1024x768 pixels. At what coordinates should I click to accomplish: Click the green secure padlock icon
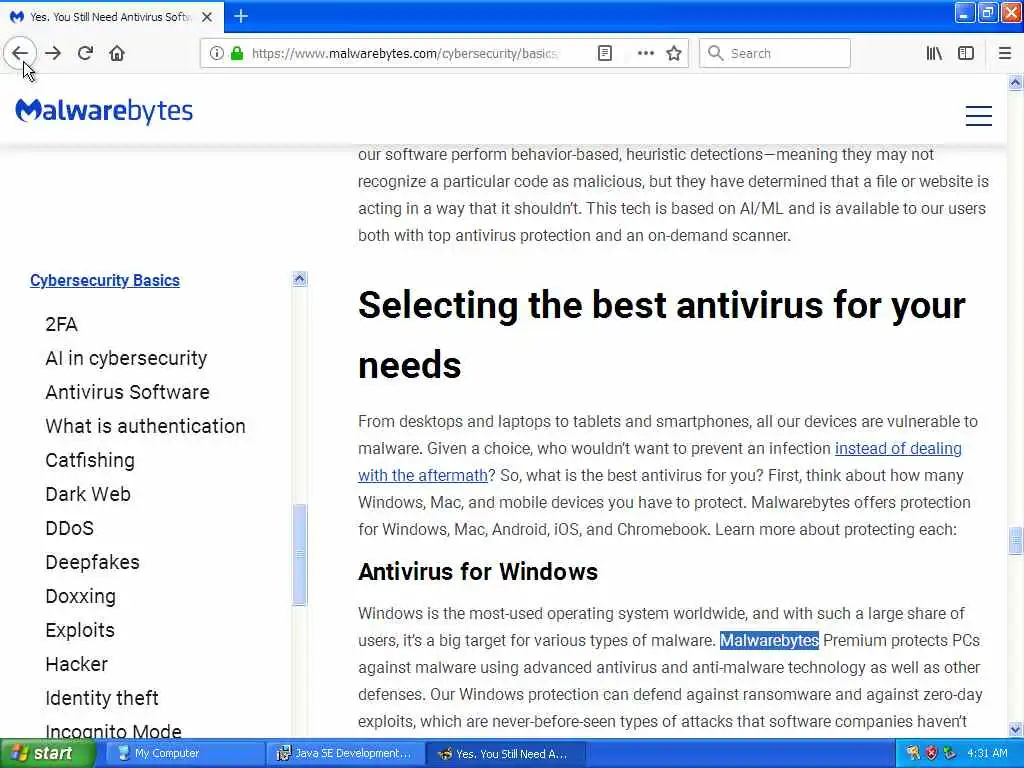tap(237, 53)
